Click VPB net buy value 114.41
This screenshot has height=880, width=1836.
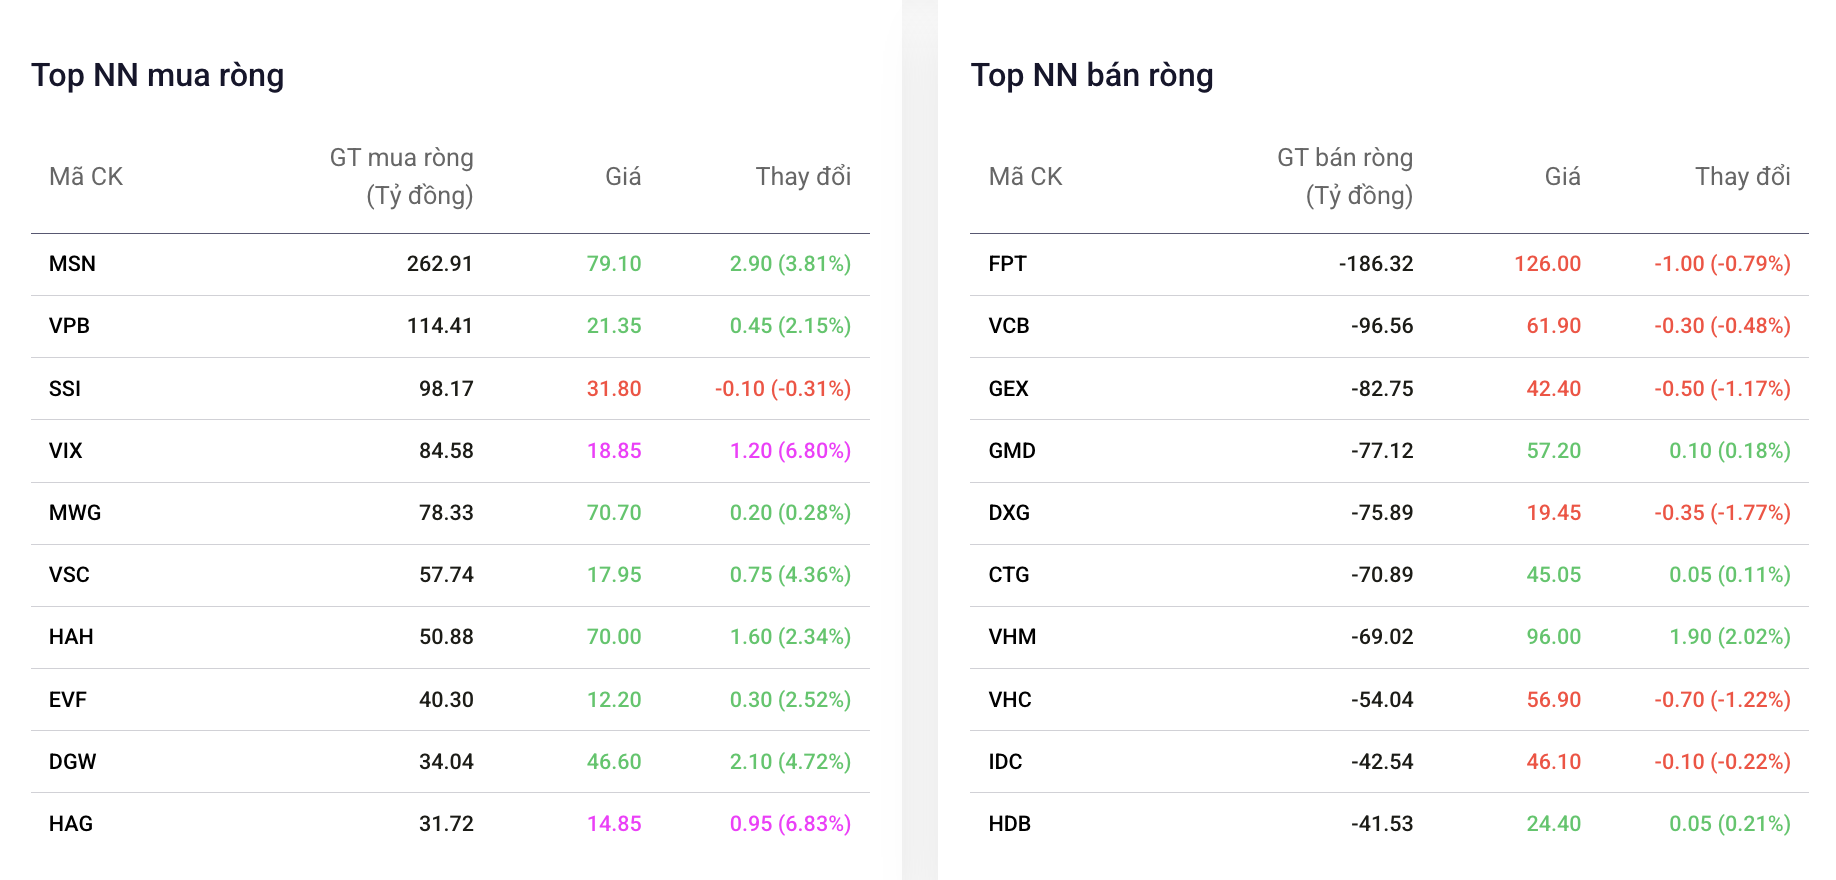[440, 326]
